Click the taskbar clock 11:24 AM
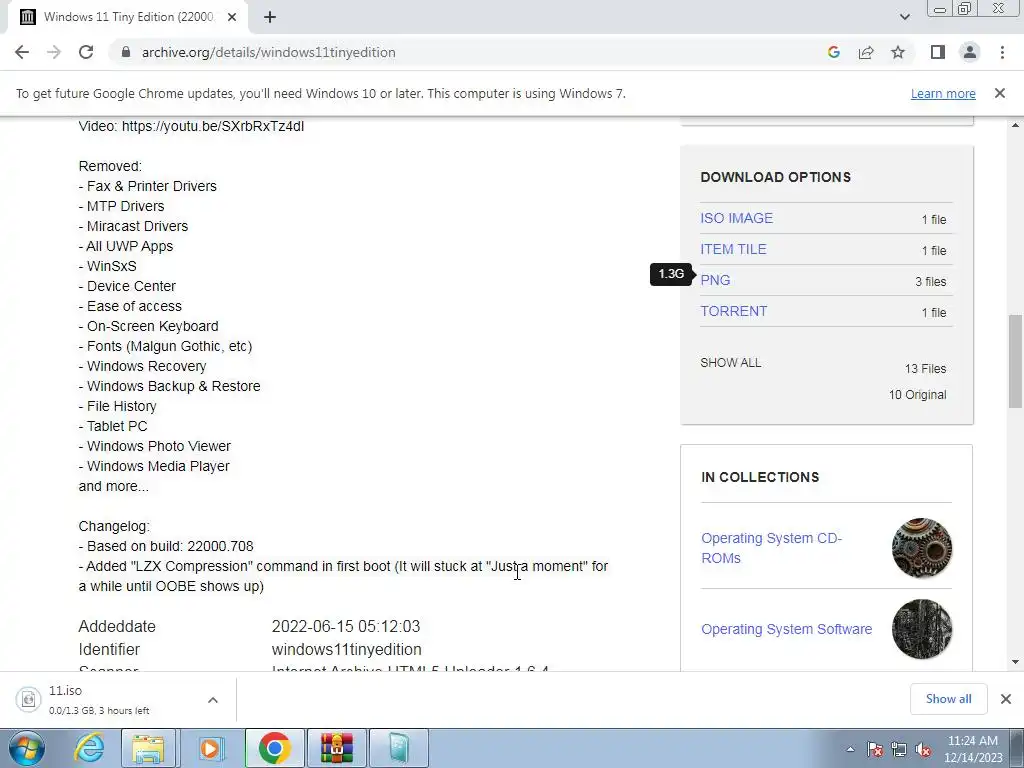 click(972, 741)
